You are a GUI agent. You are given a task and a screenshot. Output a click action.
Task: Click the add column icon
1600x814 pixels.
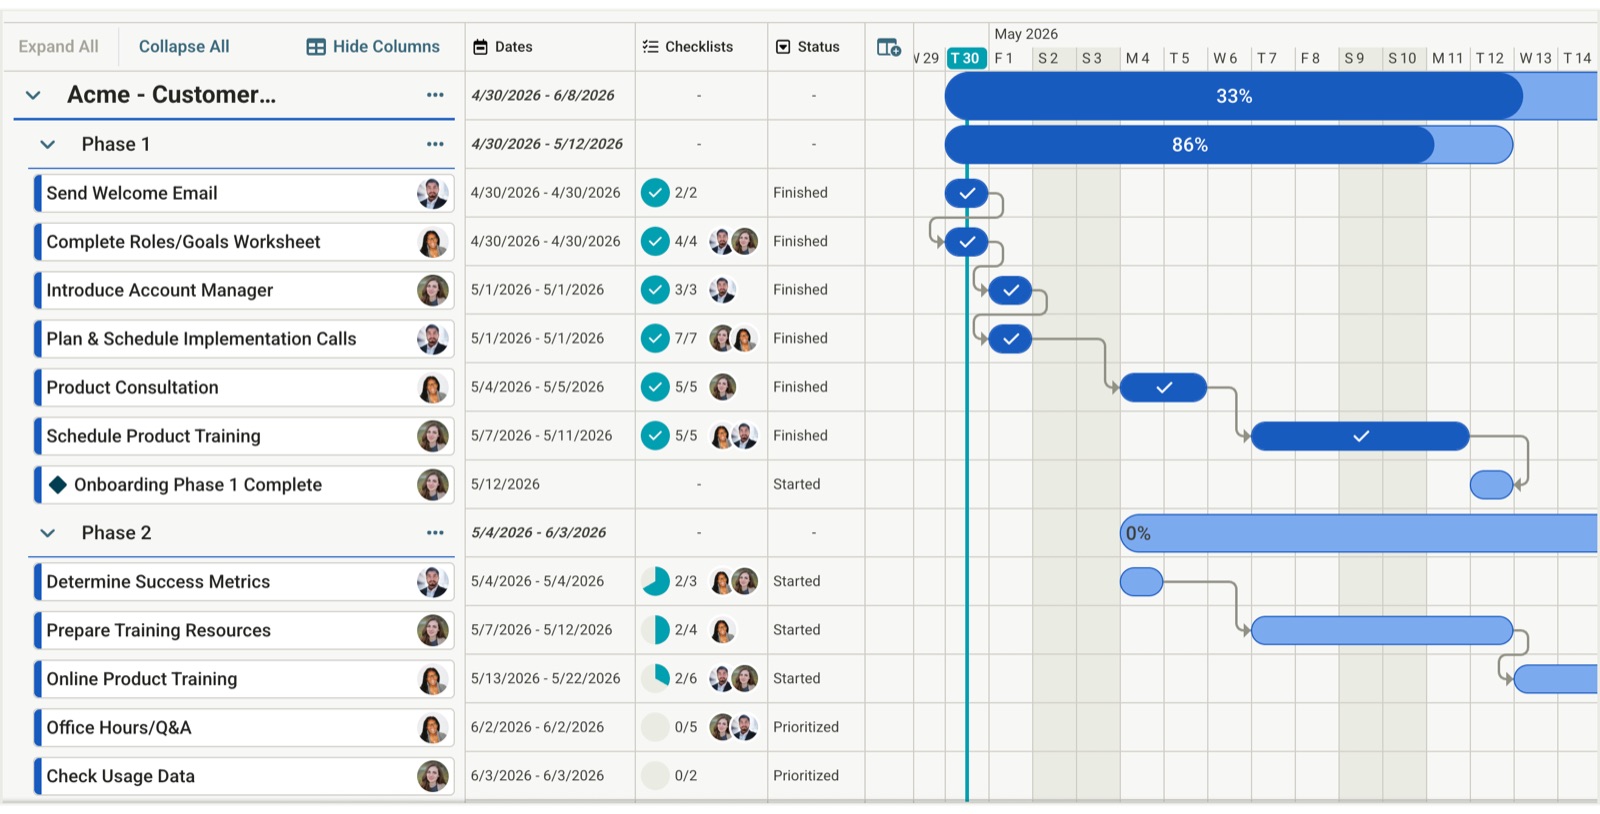pos(888,47)
